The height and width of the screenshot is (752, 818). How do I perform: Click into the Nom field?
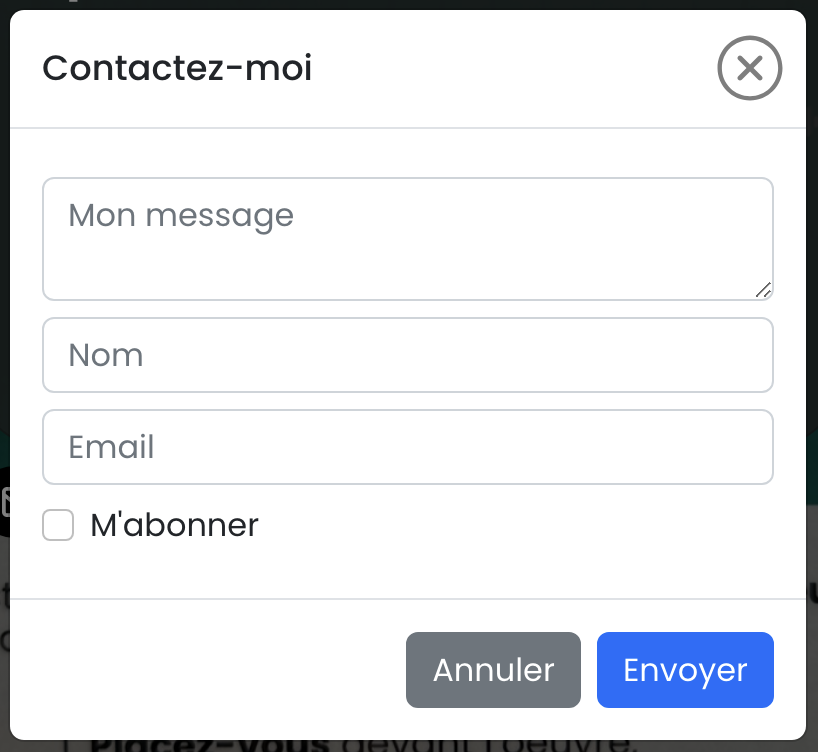[x=407, y=355]
